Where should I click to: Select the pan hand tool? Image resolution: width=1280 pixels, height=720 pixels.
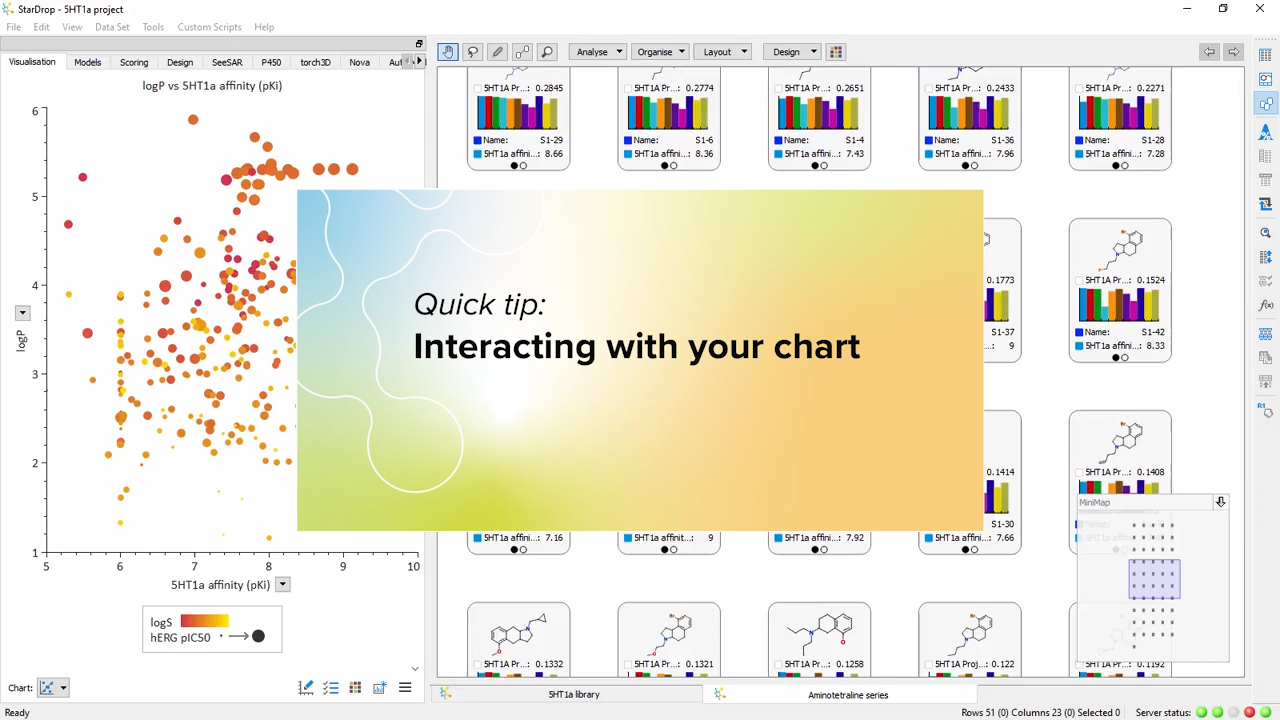(x=448, y=52)
